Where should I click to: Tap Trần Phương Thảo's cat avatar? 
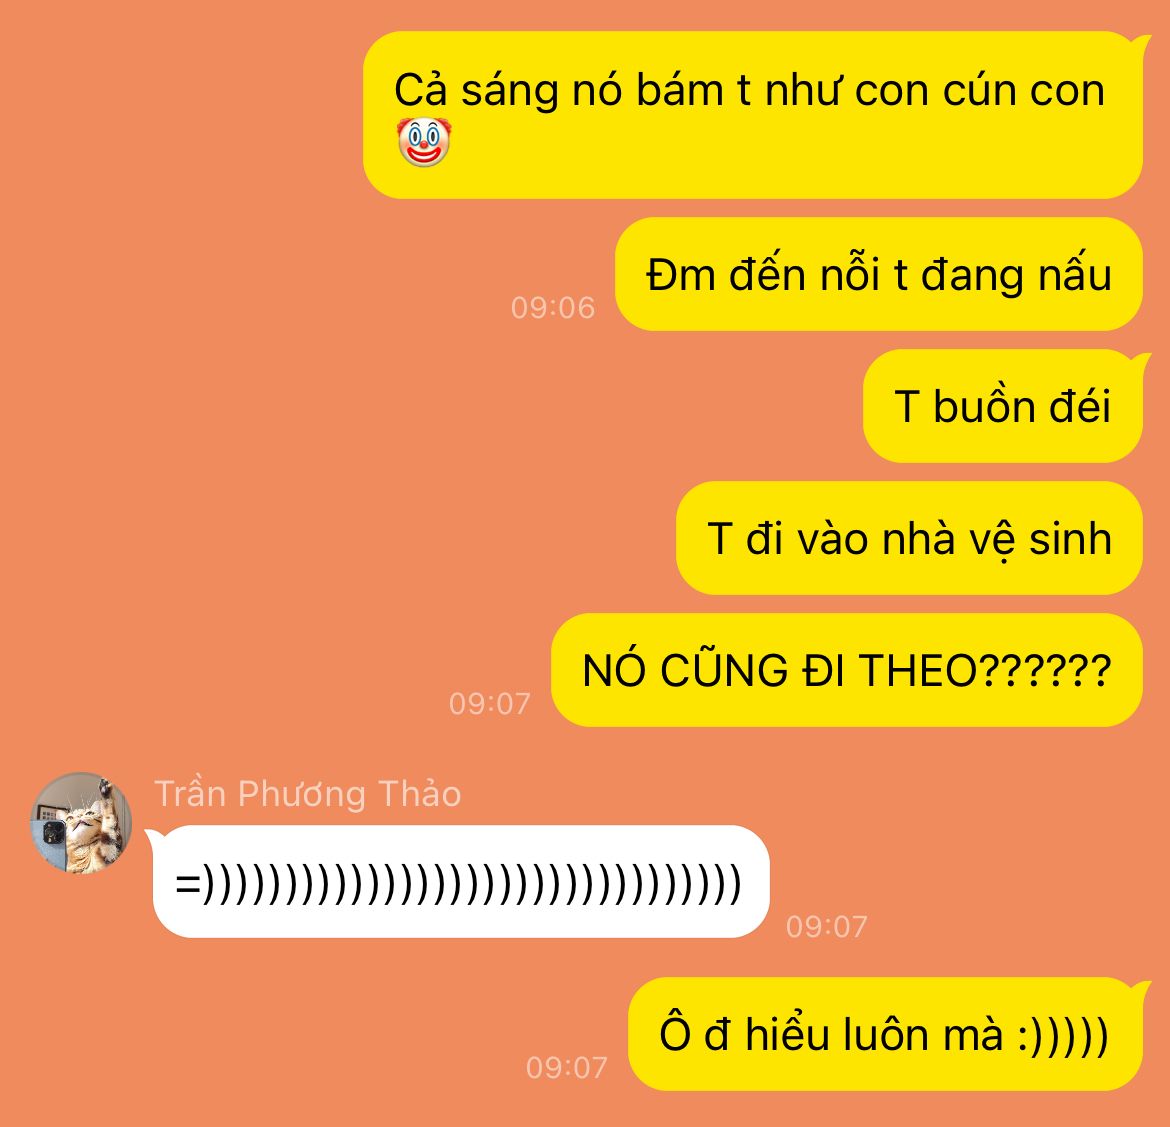click(x=81, y=822)
